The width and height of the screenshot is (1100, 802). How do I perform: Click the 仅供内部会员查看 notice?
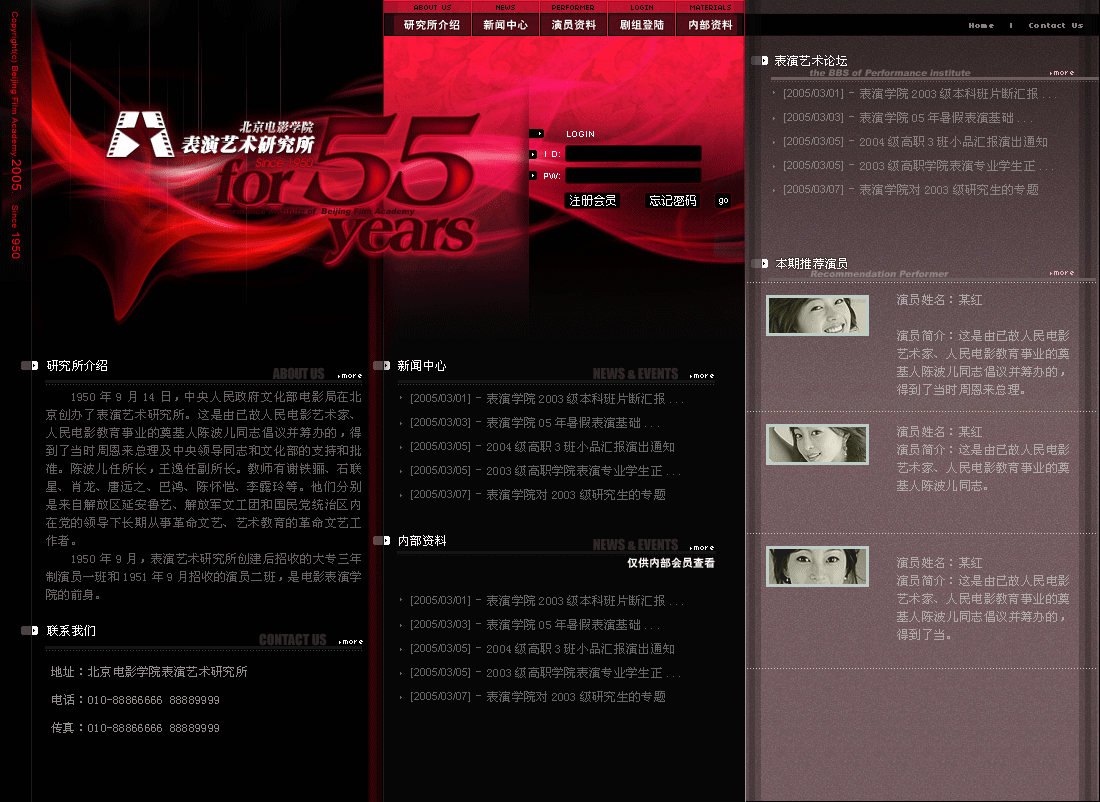671,563
